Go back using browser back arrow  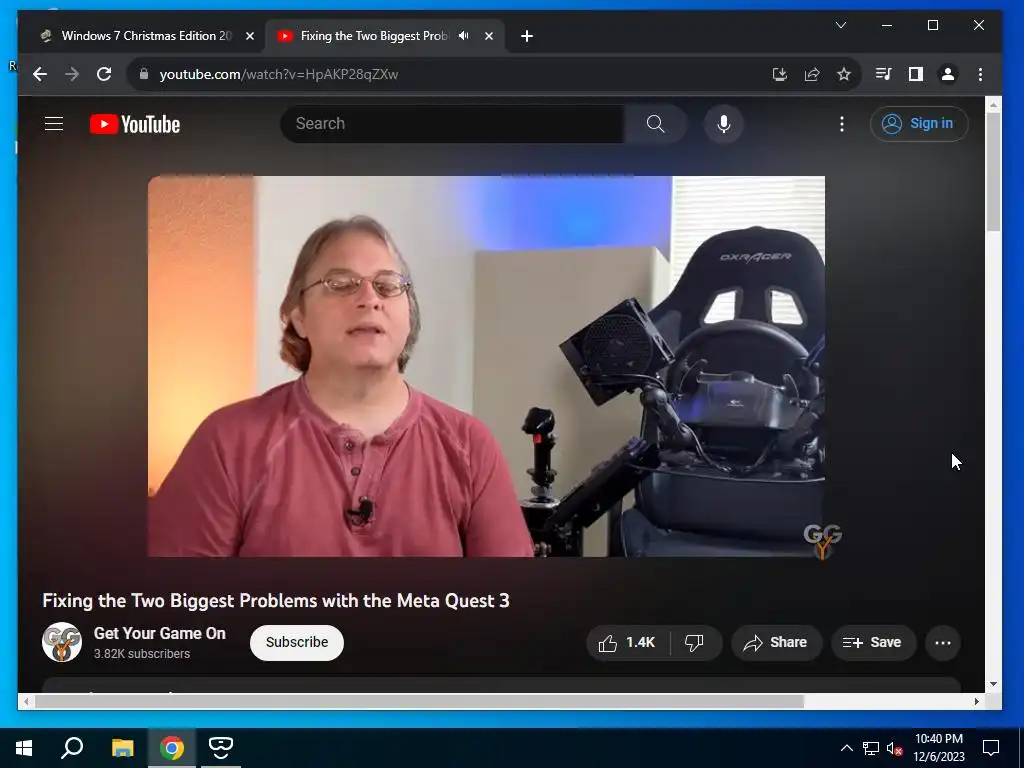(40, 74)
